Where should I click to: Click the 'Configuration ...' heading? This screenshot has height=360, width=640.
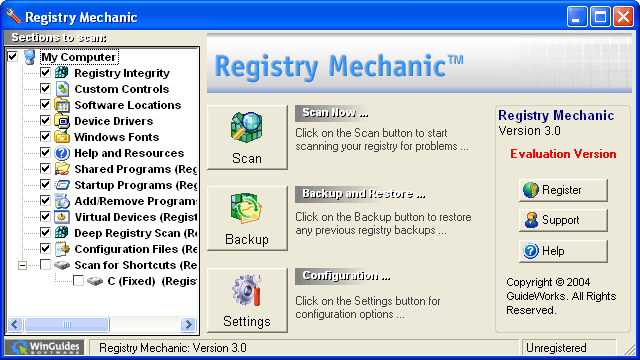point(346,276)
